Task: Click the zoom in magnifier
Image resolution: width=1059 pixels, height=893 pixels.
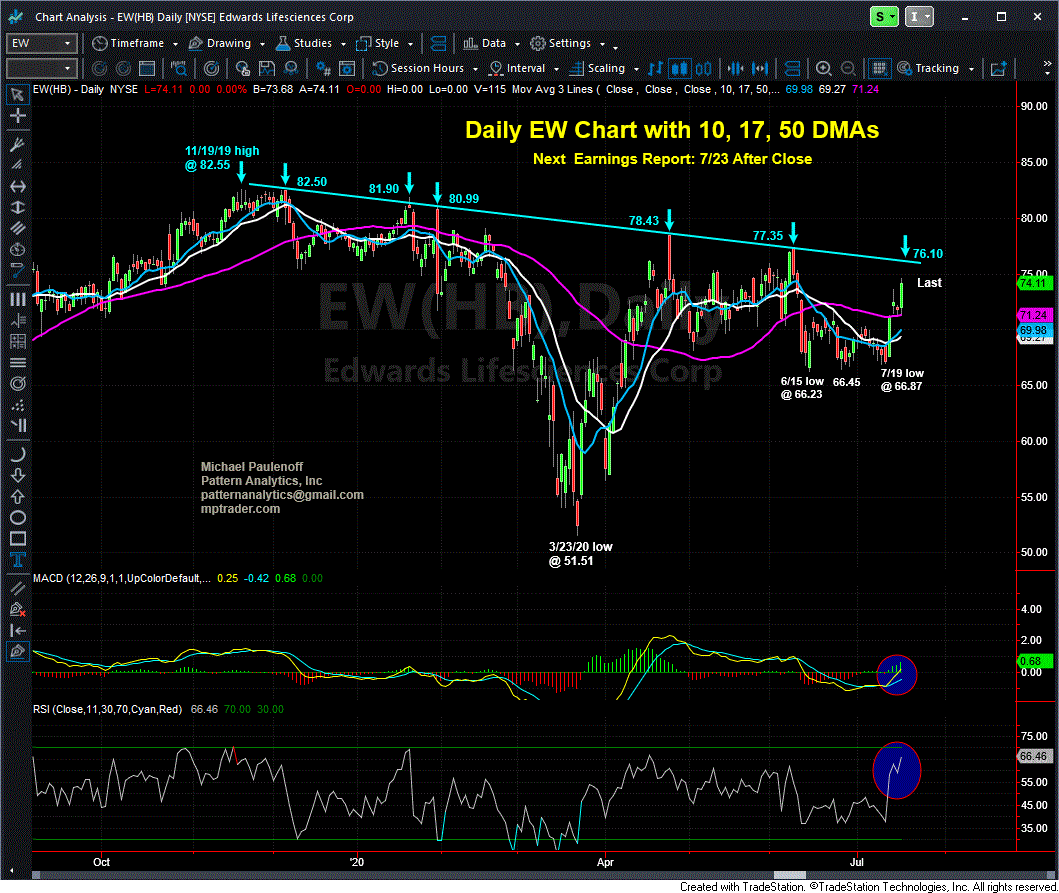Action: (823, 68)
